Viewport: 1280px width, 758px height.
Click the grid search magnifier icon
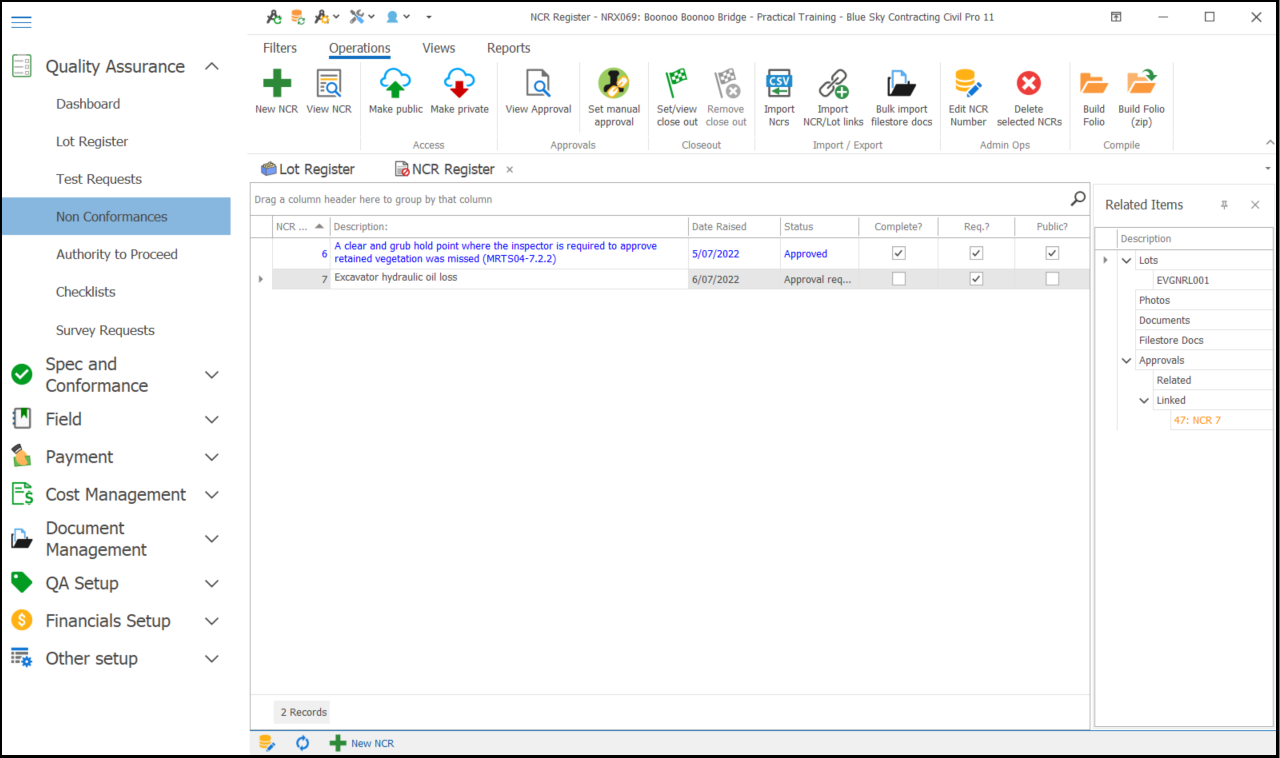[x=1078, y=198]
